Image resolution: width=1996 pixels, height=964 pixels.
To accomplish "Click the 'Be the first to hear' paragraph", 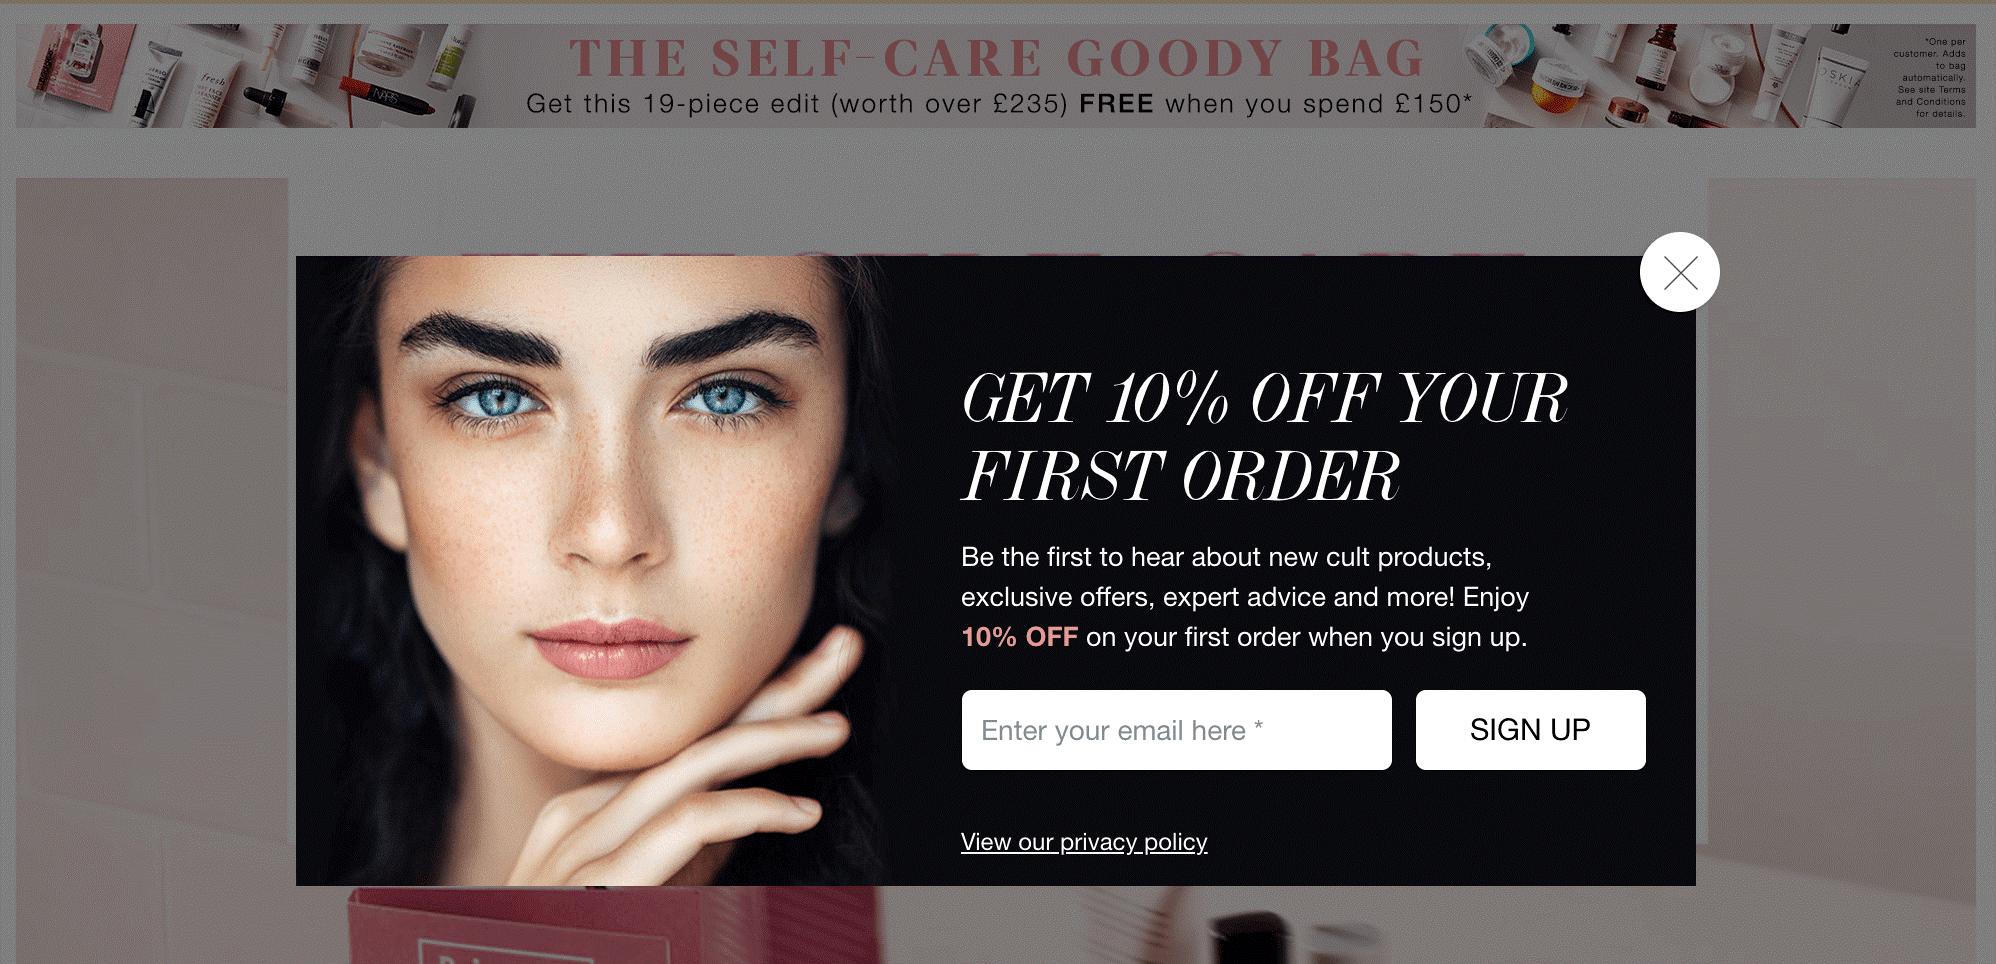I will pos(1245,597).
